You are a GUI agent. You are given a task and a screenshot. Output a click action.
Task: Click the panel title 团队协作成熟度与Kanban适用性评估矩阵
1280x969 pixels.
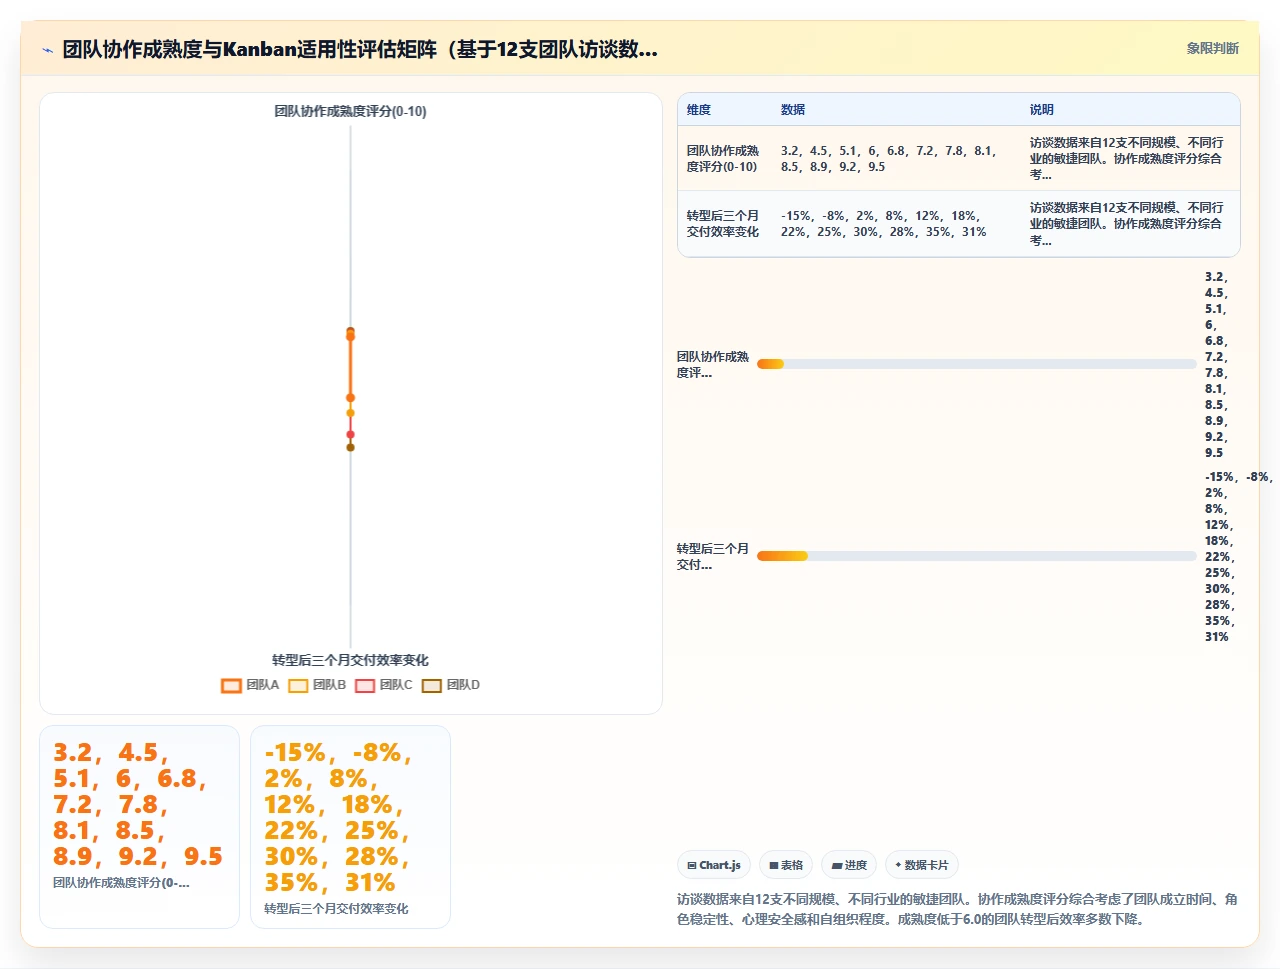pos(360,49)
